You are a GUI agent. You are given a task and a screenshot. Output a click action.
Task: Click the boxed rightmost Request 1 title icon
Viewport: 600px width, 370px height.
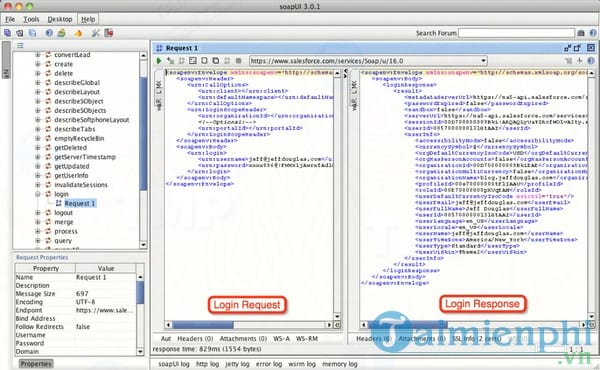click(591, 48)
